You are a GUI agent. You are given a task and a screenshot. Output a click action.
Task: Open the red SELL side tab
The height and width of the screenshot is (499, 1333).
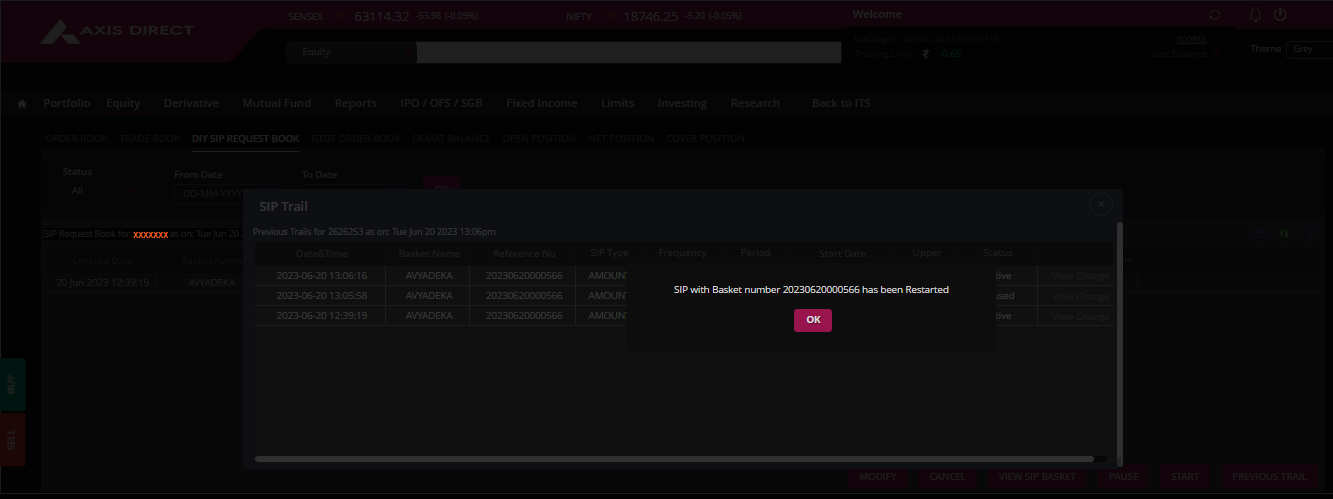[12, 440]
